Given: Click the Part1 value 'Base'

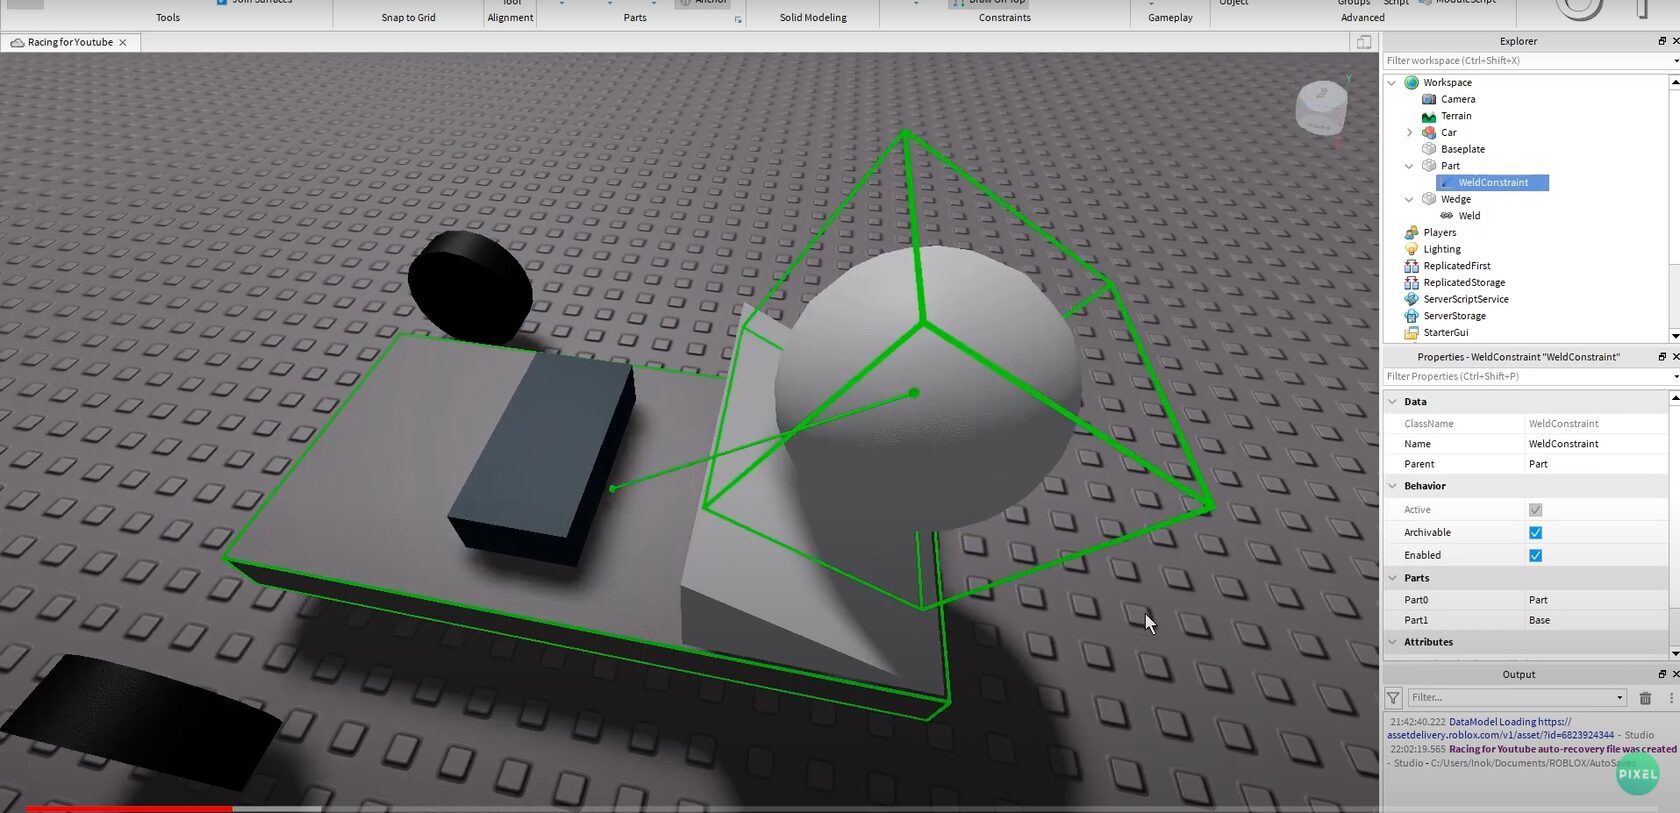Looking at the screenshot, I should (1539, 620).
